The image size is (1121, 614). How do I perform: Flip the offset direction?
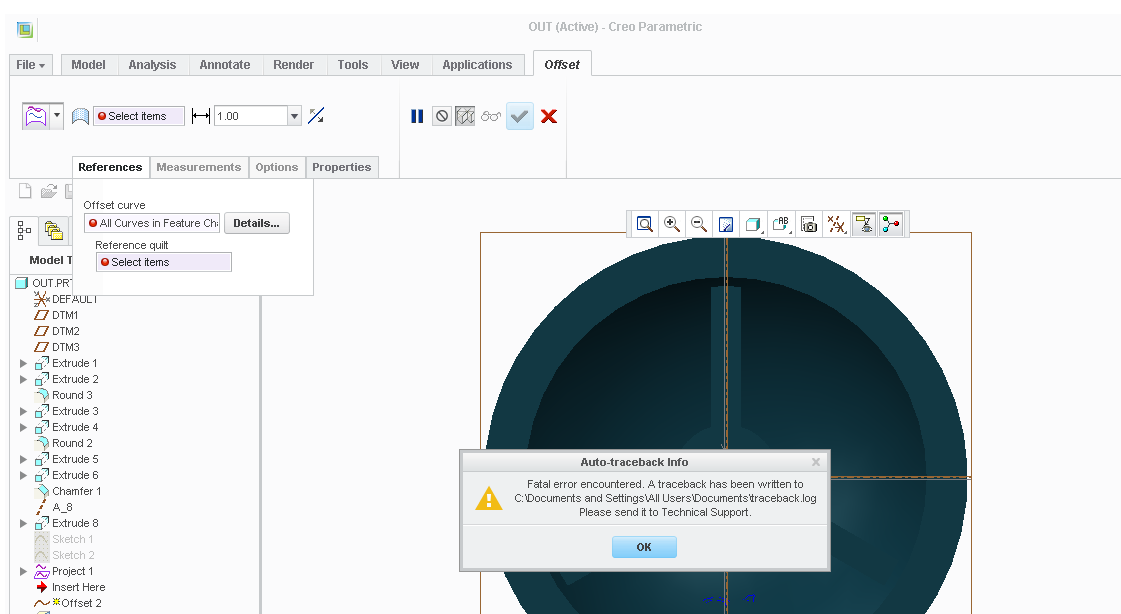[x=316, y=116]
